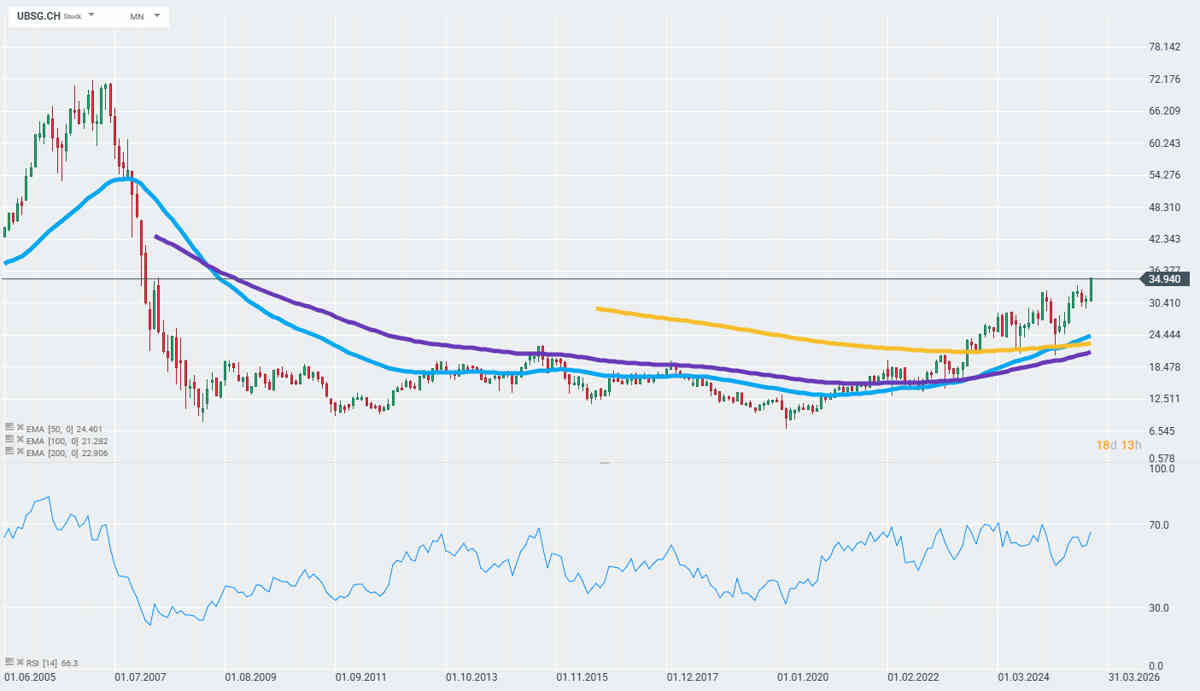1200x691 pixels.
Task: Remove the EMA 100 indicator with X
Action: coord(21,440)
